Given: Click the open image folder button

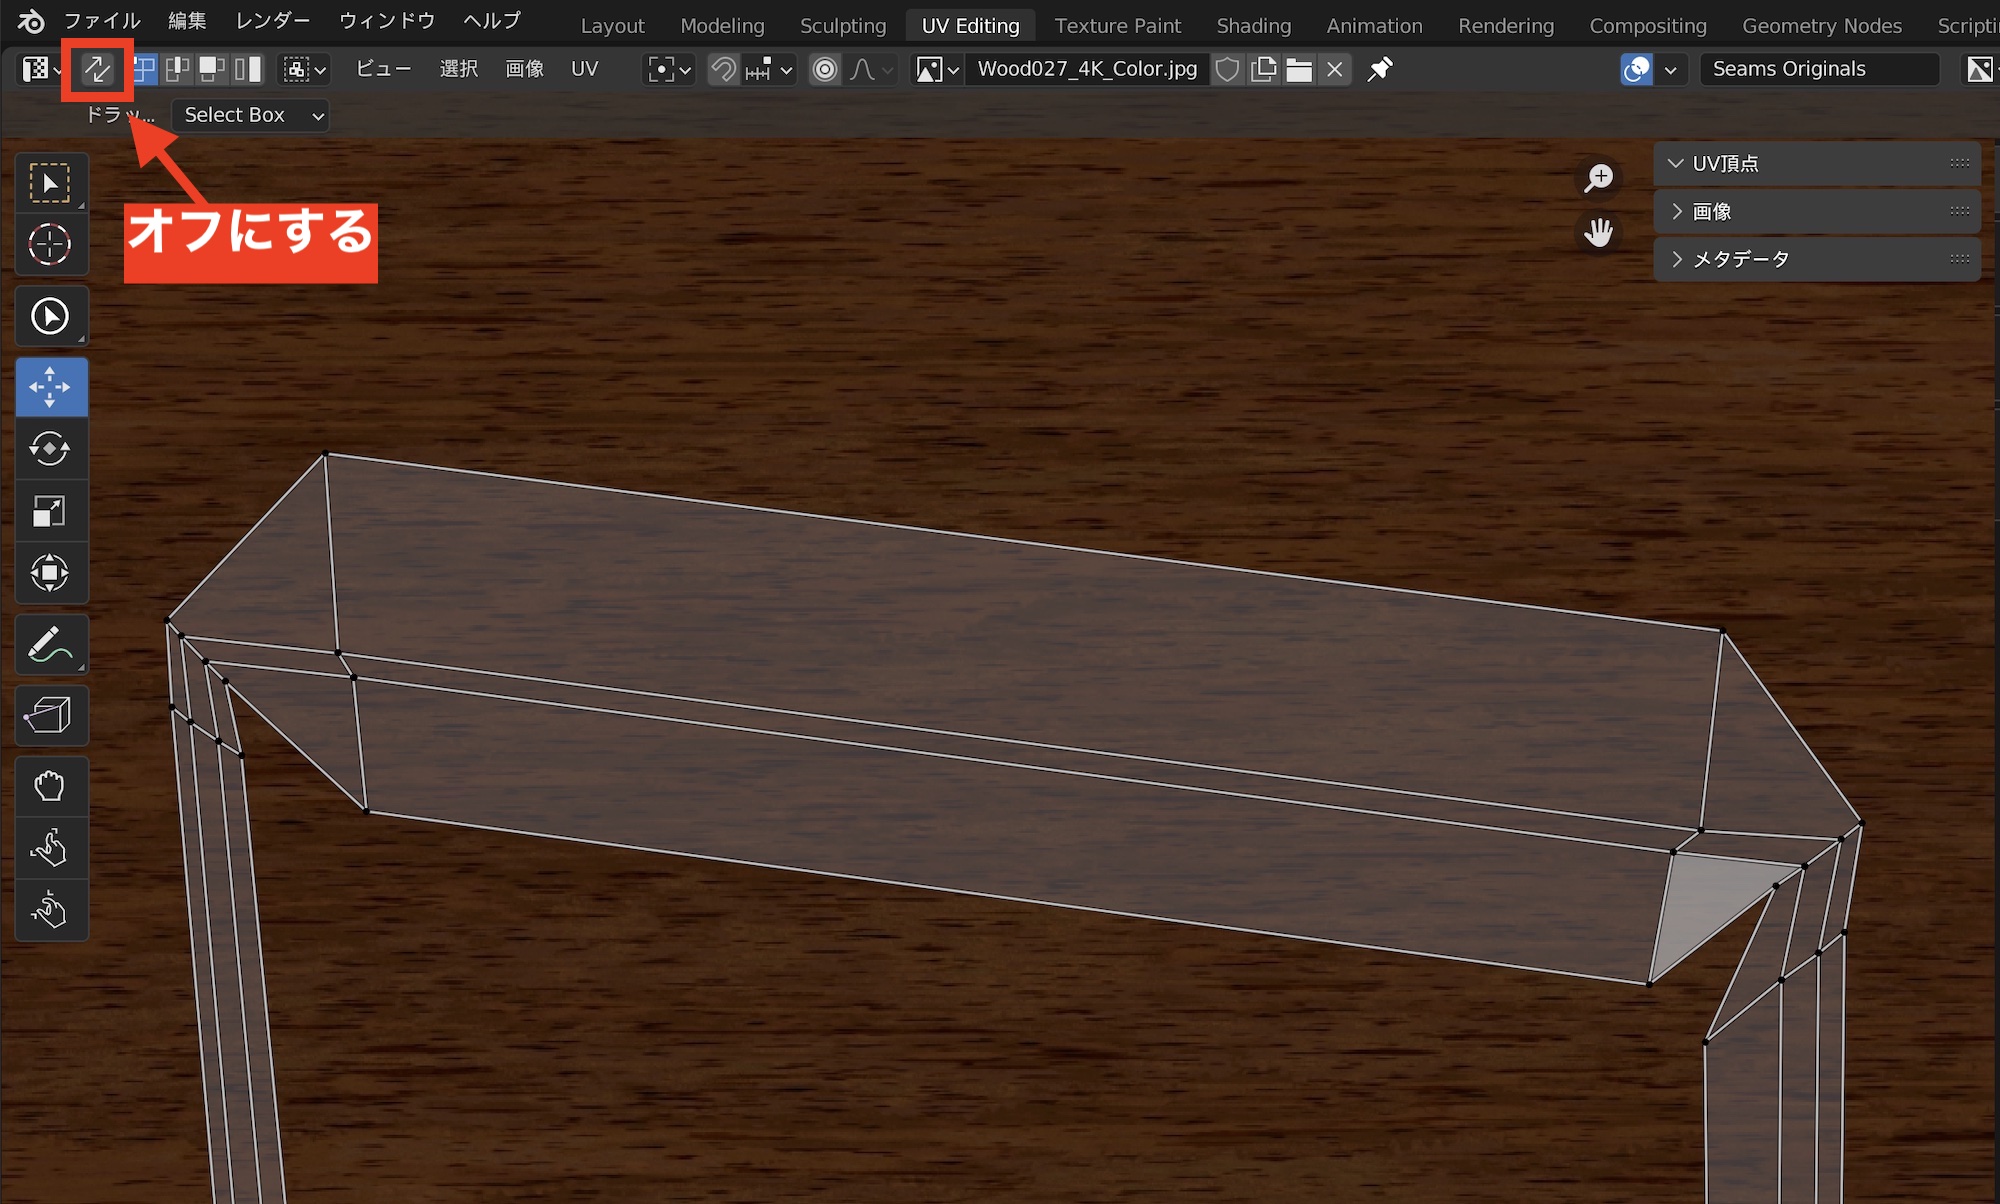Looking at the screenshot, I should (x=1299, y=69).
